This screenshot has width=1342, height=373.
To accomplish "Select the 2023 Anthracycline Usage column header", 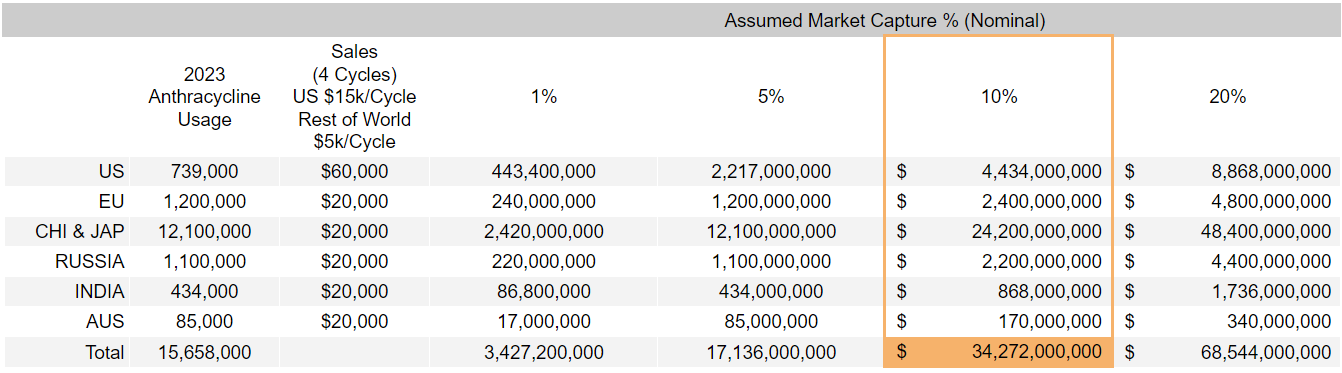I will click(204, 97).
